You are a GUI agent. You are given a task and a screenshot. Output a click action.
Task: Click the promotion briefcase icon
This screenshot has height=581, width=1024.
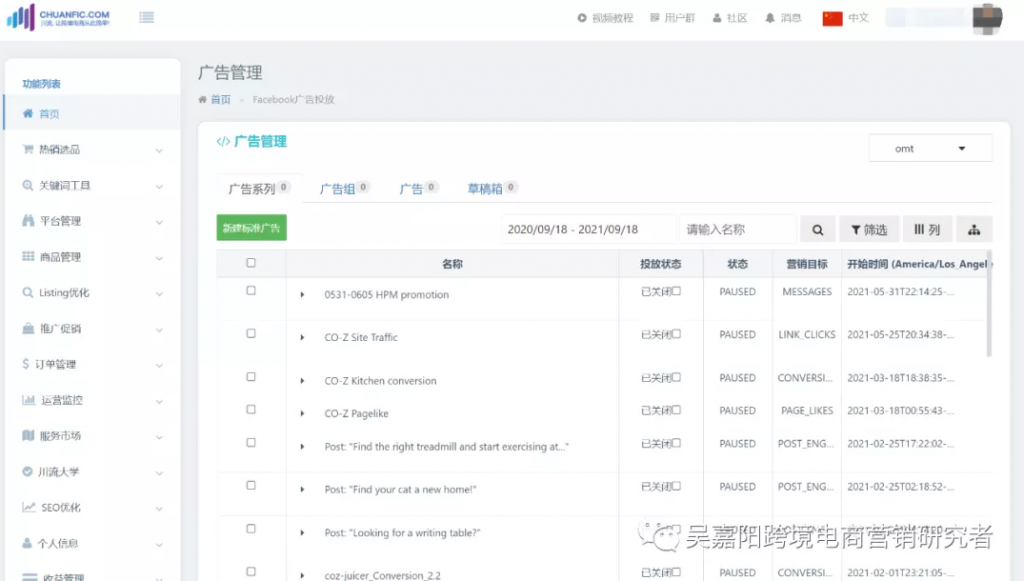pyautogui.click(x=28, y=328)
